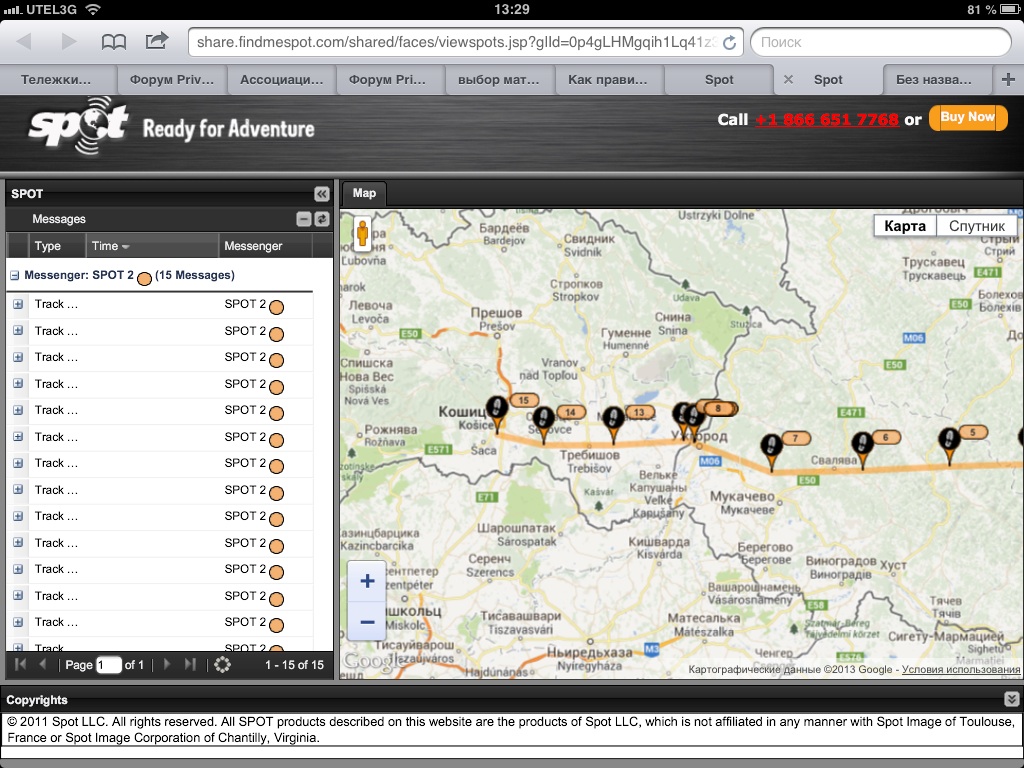This screenshot has height=768, width=1024.
Task: Tap the share arrow icon
Action: pyautogui.click(x=157, y=41)
